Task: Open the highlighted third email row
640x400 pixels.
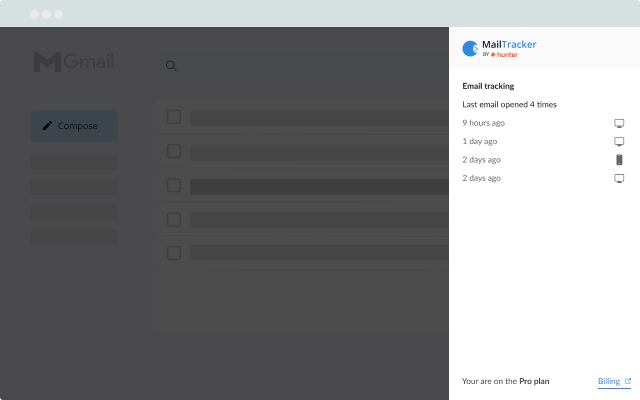Action: click(x=319, y=187)
